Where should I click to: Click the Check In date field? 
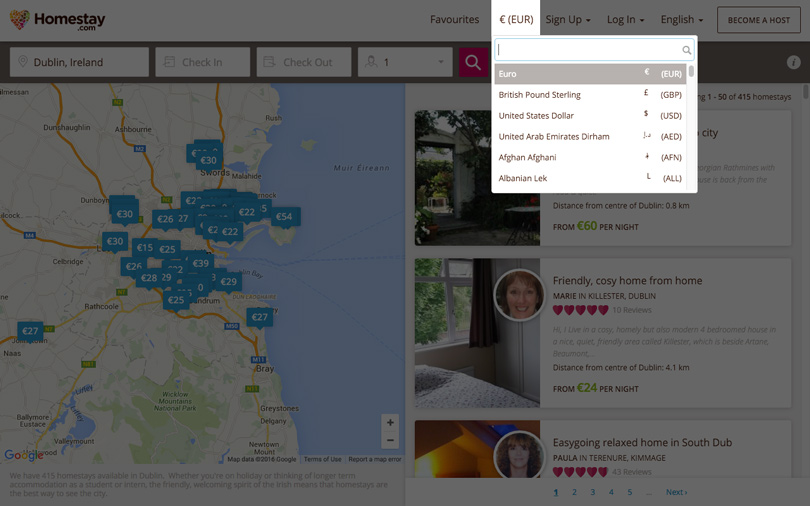point(203,62)
